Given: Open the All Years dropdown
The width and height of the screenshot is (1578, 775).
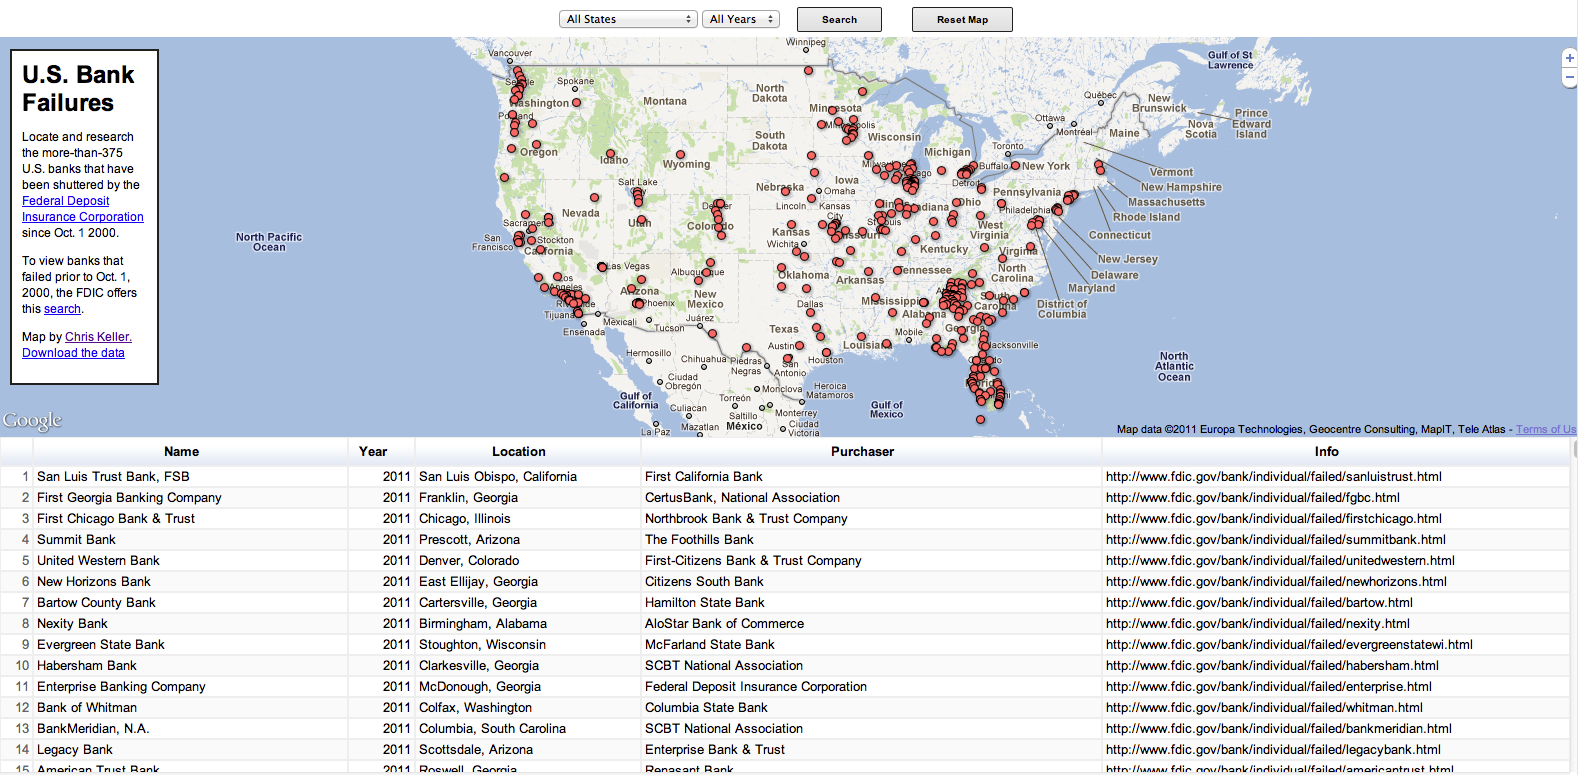Looking at the screenshot, I should point(741,19).
